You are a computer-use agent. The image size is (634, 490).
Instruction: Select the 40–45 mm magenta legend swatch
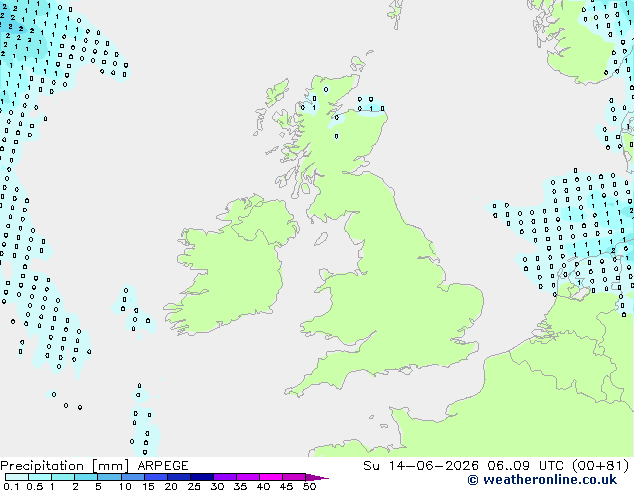pos(271,477)
